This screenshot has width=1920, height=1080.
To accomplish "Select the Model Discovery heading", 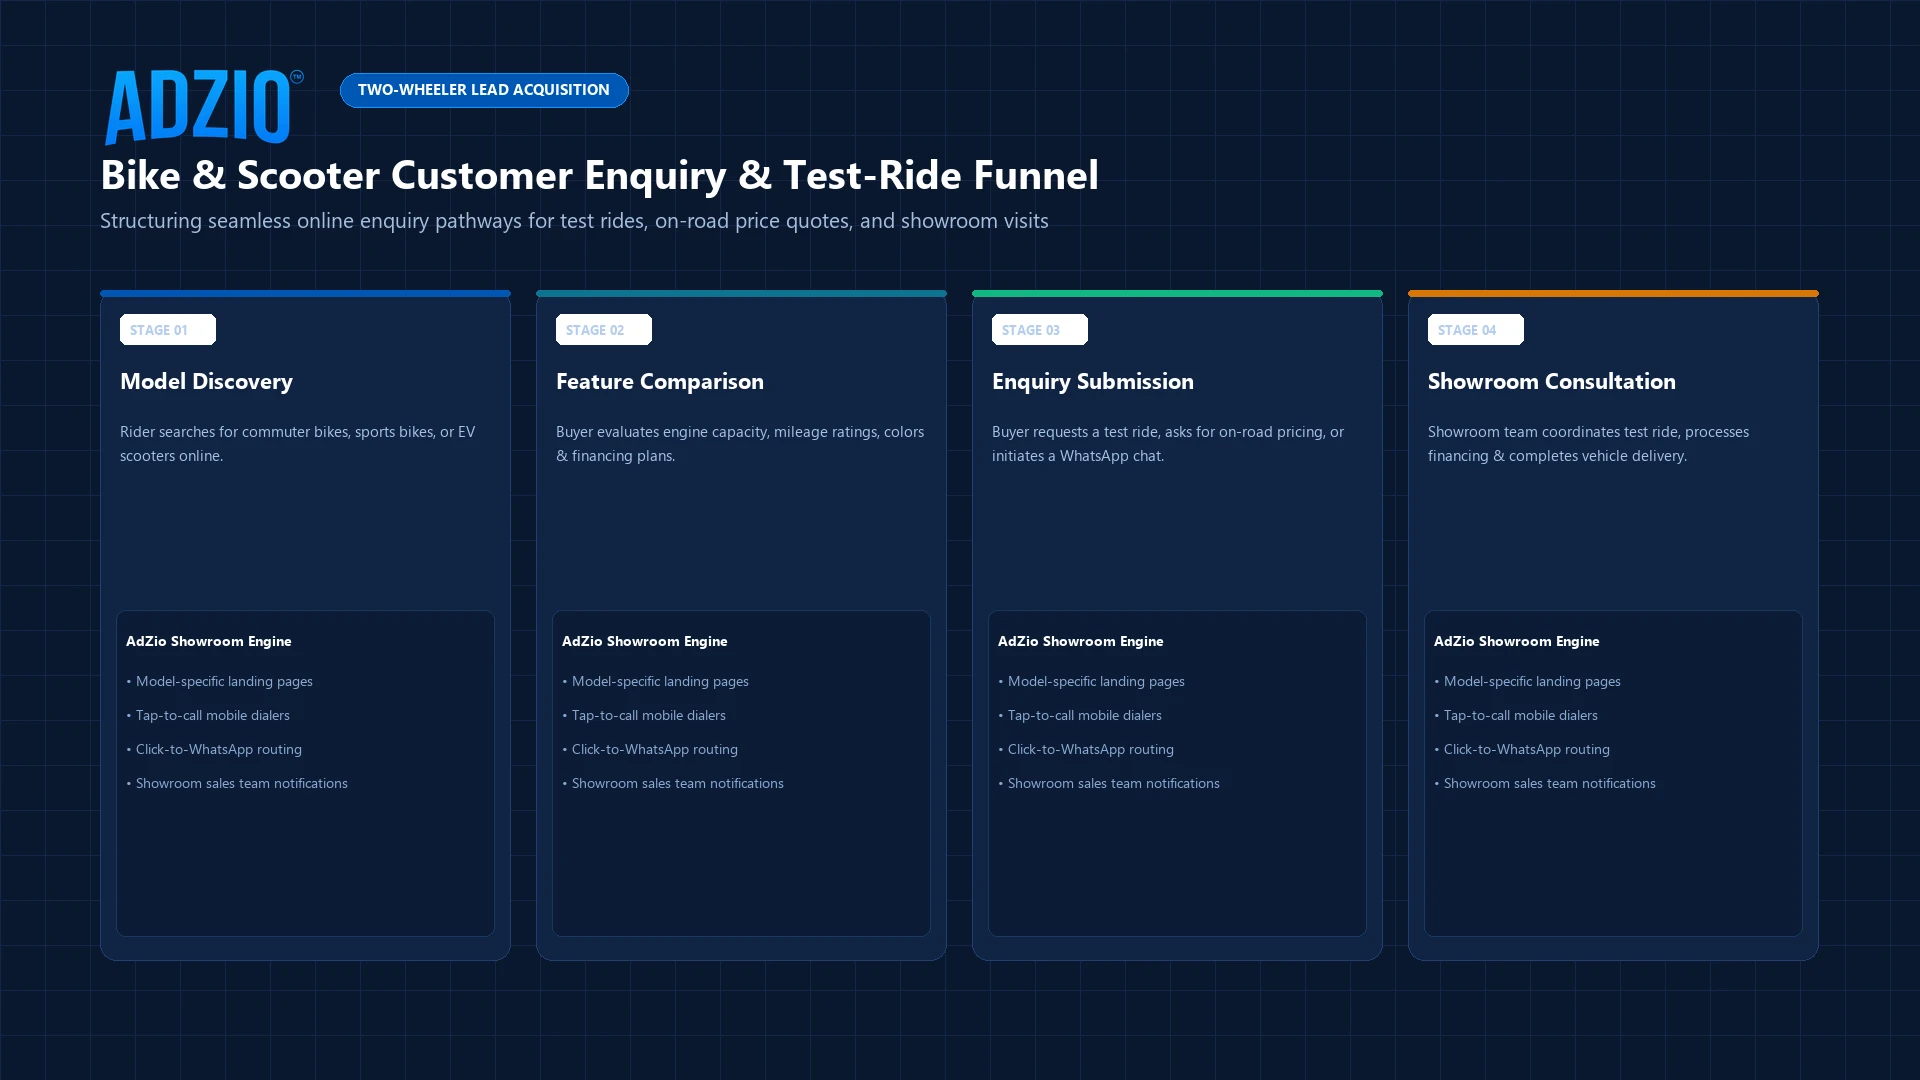I will click(206, 382).
